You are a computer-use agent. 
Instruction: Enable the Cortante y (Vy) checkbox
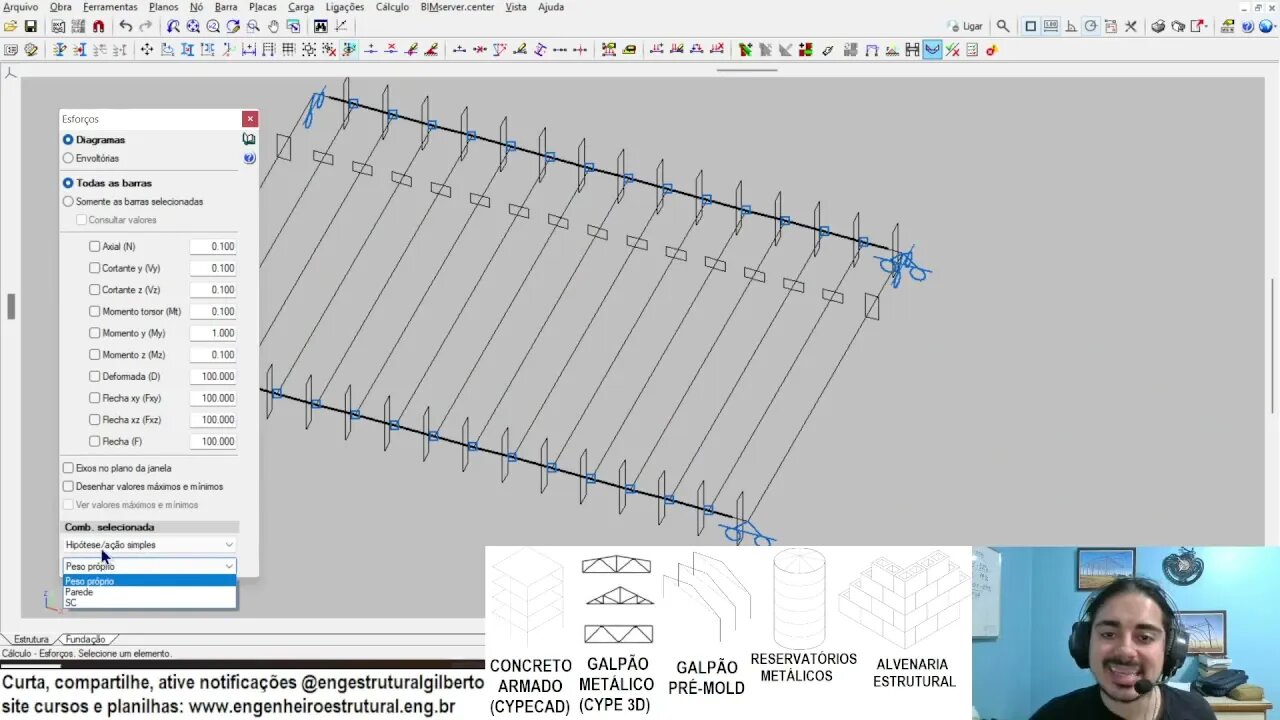click(94, 268)
